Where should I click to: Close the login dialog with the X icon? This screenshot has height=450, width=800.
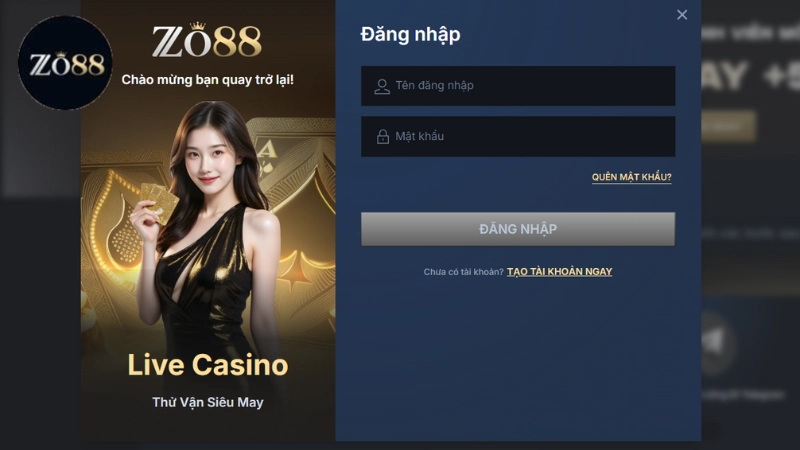682,15
